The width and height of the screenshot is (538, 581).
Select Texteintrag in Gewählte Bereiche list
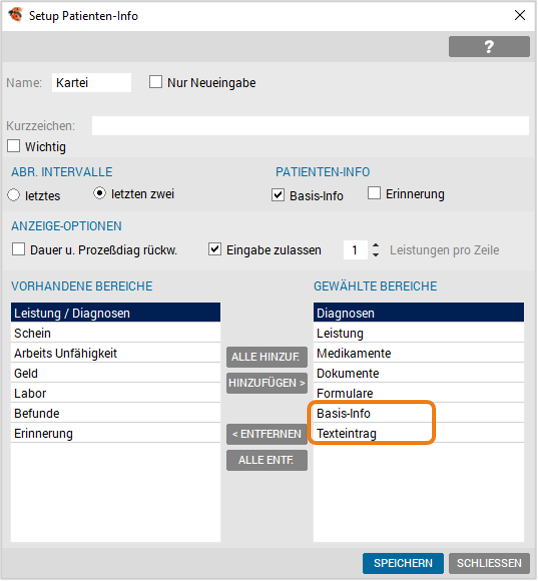[418, 433]
